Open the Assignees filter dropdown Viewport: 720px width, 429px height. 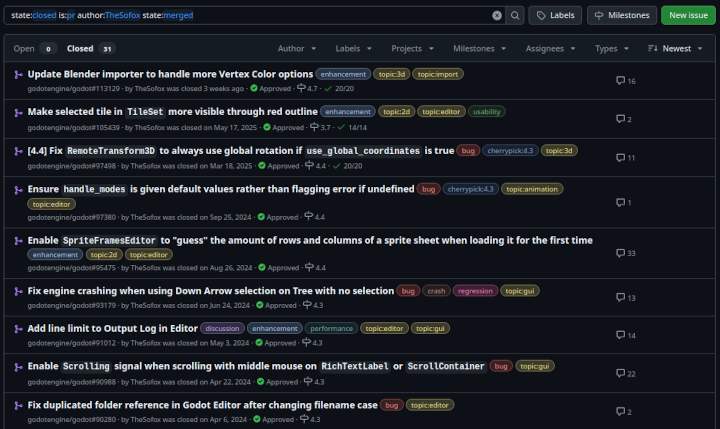(x=550, y=49)
